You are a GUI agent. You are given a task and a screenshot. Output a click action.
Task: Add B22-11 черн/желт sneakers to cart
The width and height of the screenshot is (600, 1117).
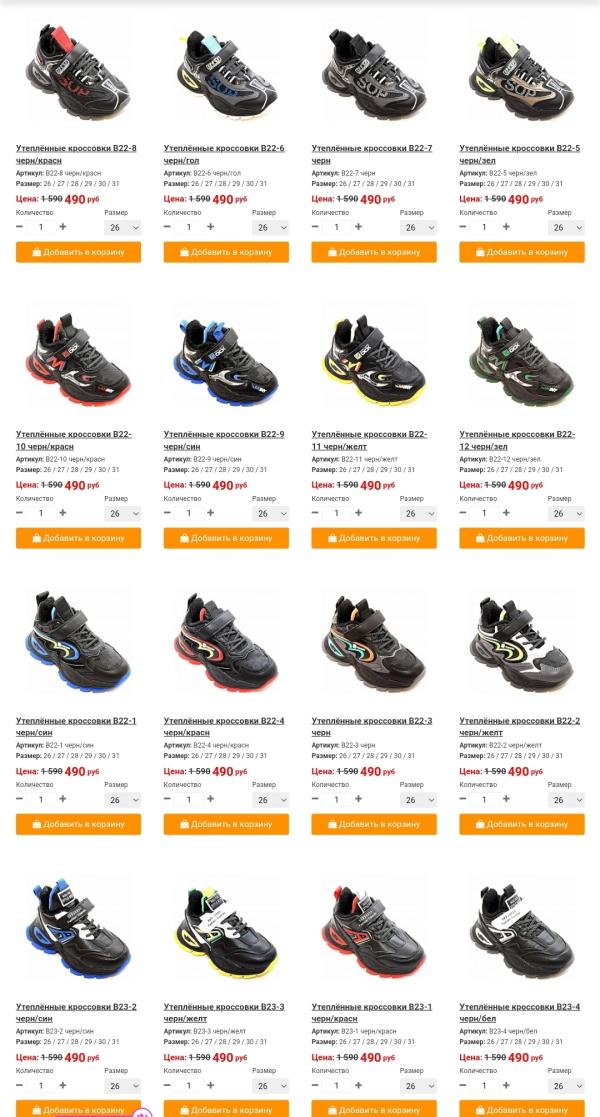click(x=374, y=538)
